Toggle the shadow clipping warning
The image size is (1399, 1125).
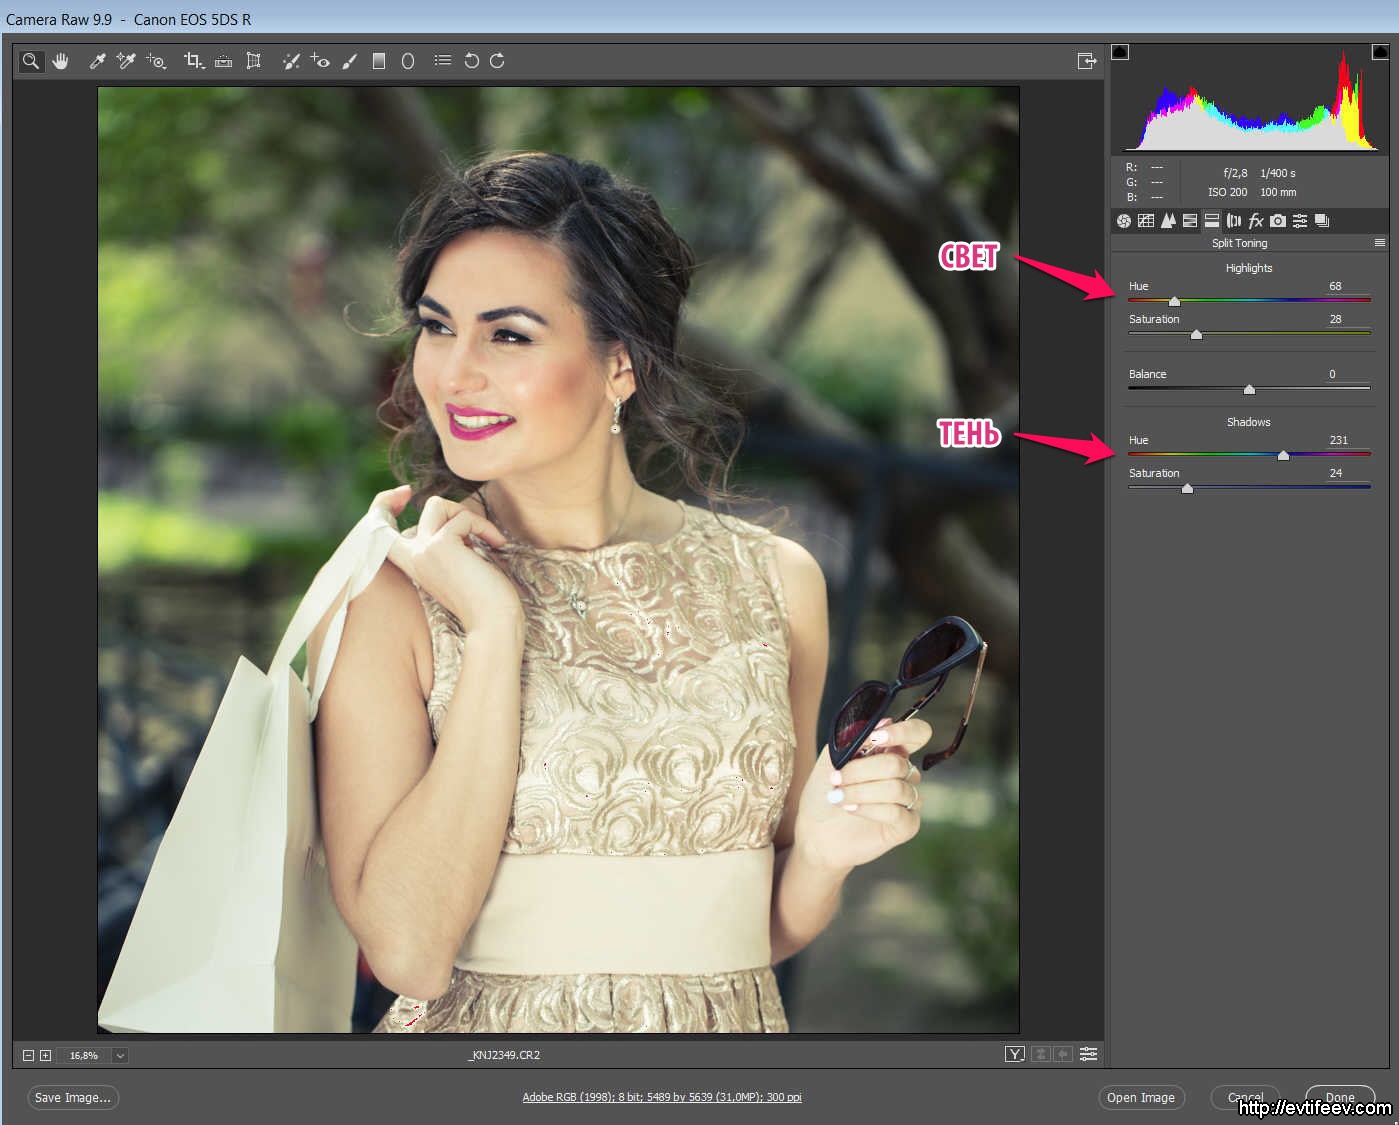[x=1120, y=52]
